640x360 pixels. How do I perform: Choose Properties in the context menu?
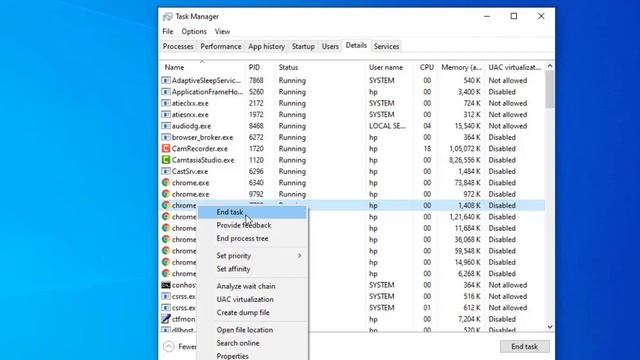[x=252, y=356]
